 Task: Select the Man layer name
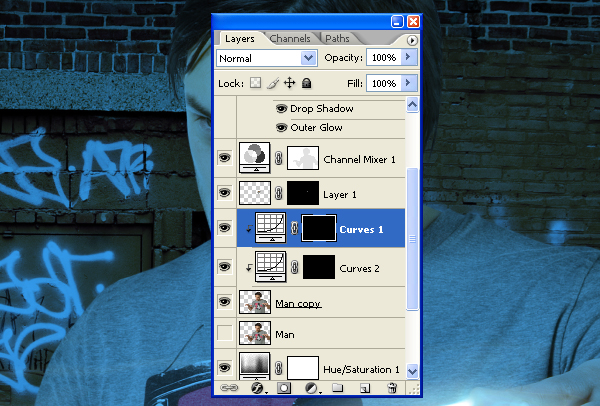click(x=285, y=335)
